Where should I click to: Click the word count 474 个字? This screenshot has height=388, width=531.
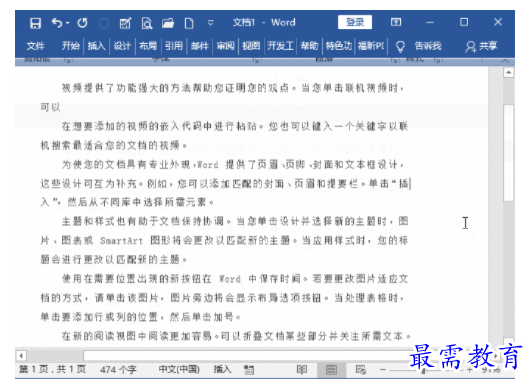118,369
